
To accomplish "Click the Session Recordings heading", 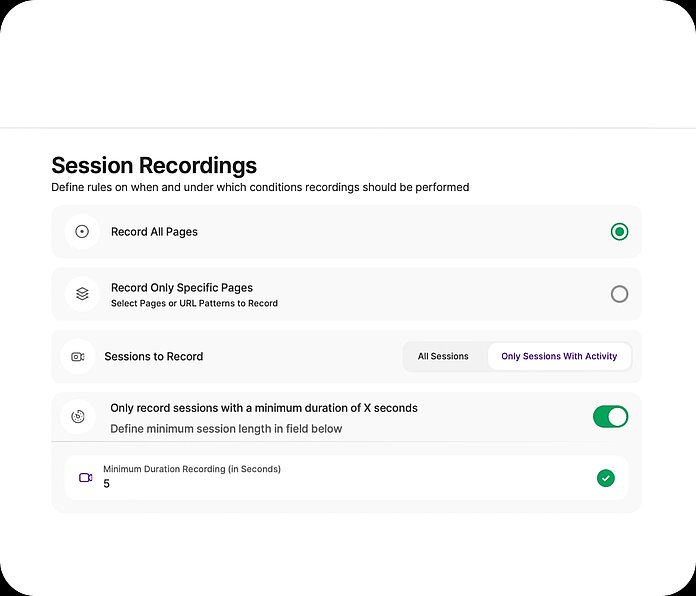I will pyautogui.click(x=154, y=165).
